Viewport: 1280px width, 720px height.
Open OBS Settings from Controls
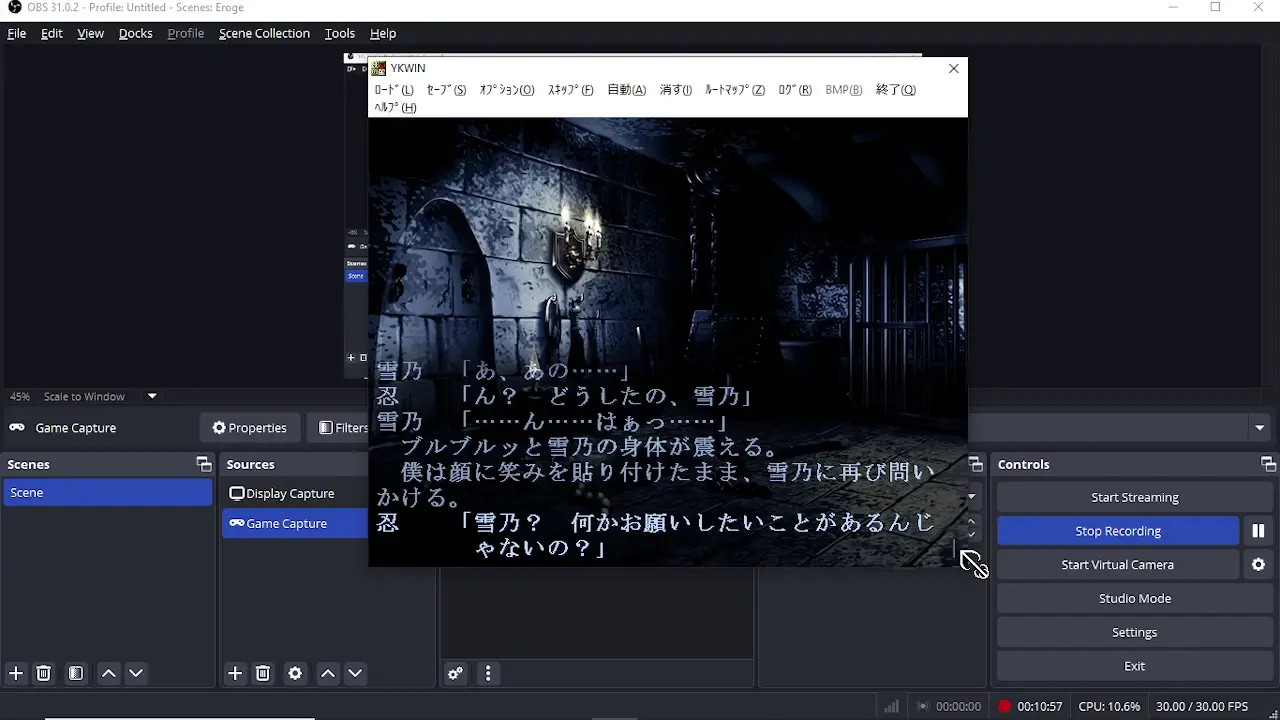click(1135, 633)
